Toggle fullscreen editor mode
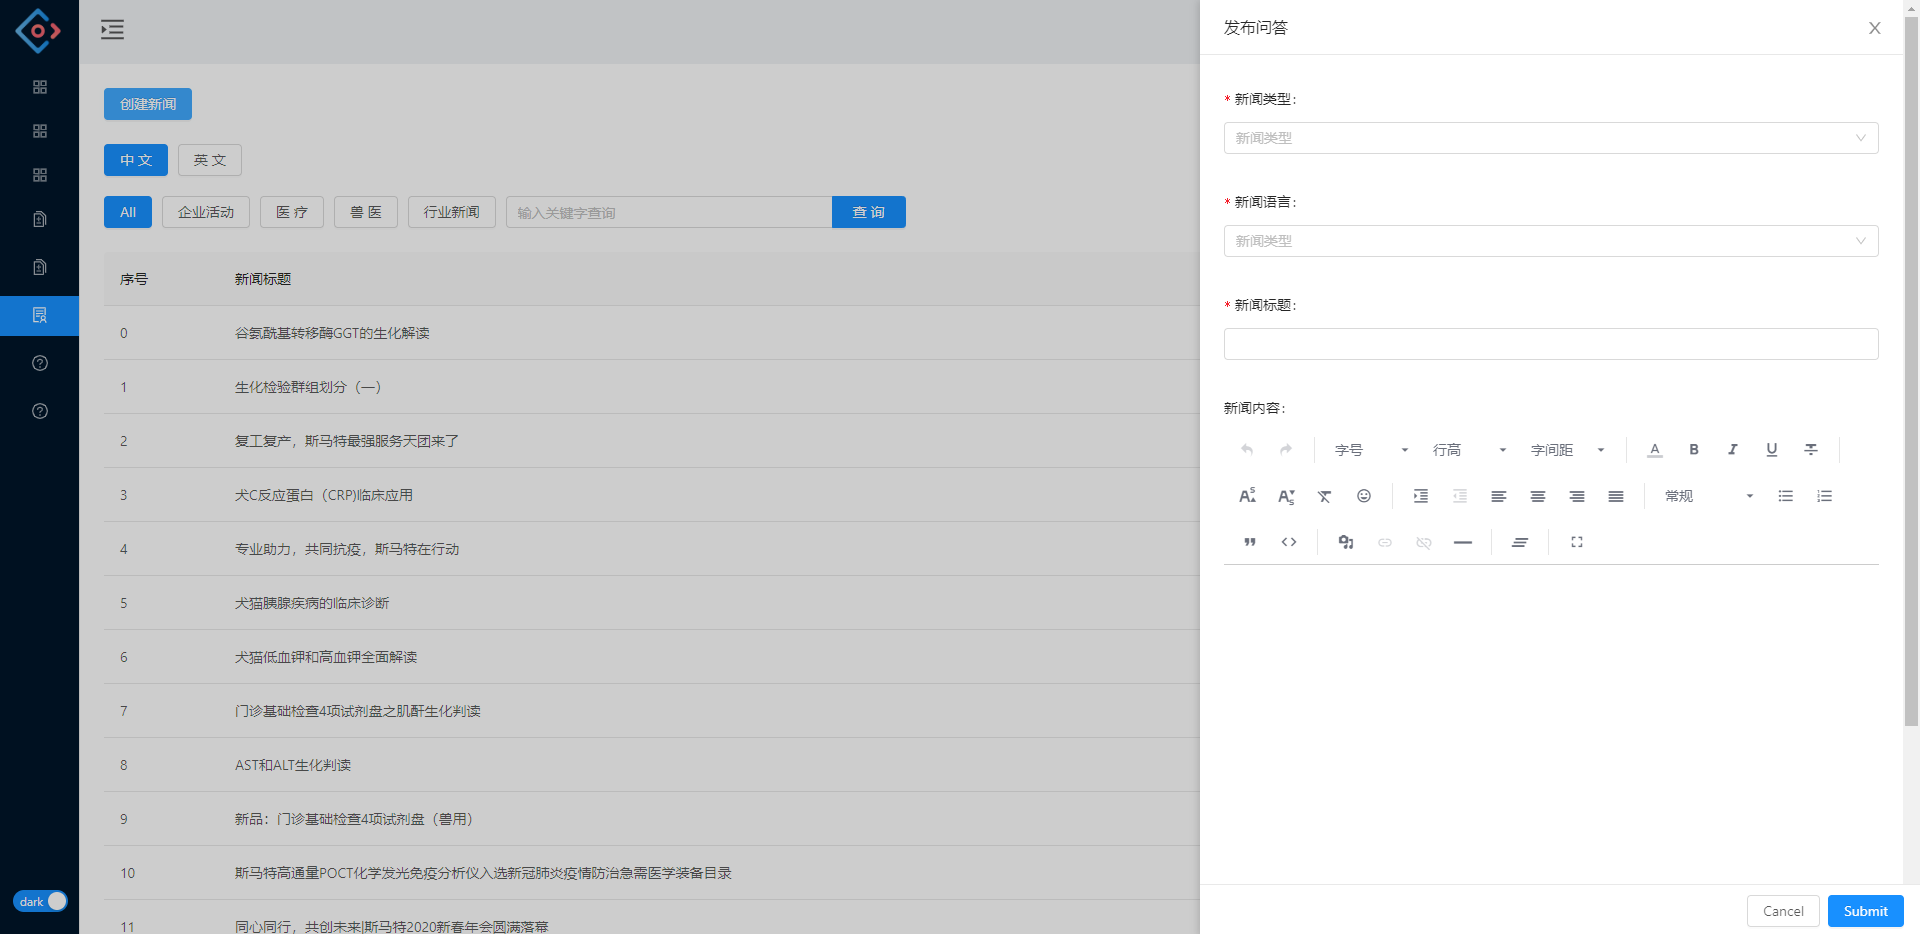 (1577, 542)
